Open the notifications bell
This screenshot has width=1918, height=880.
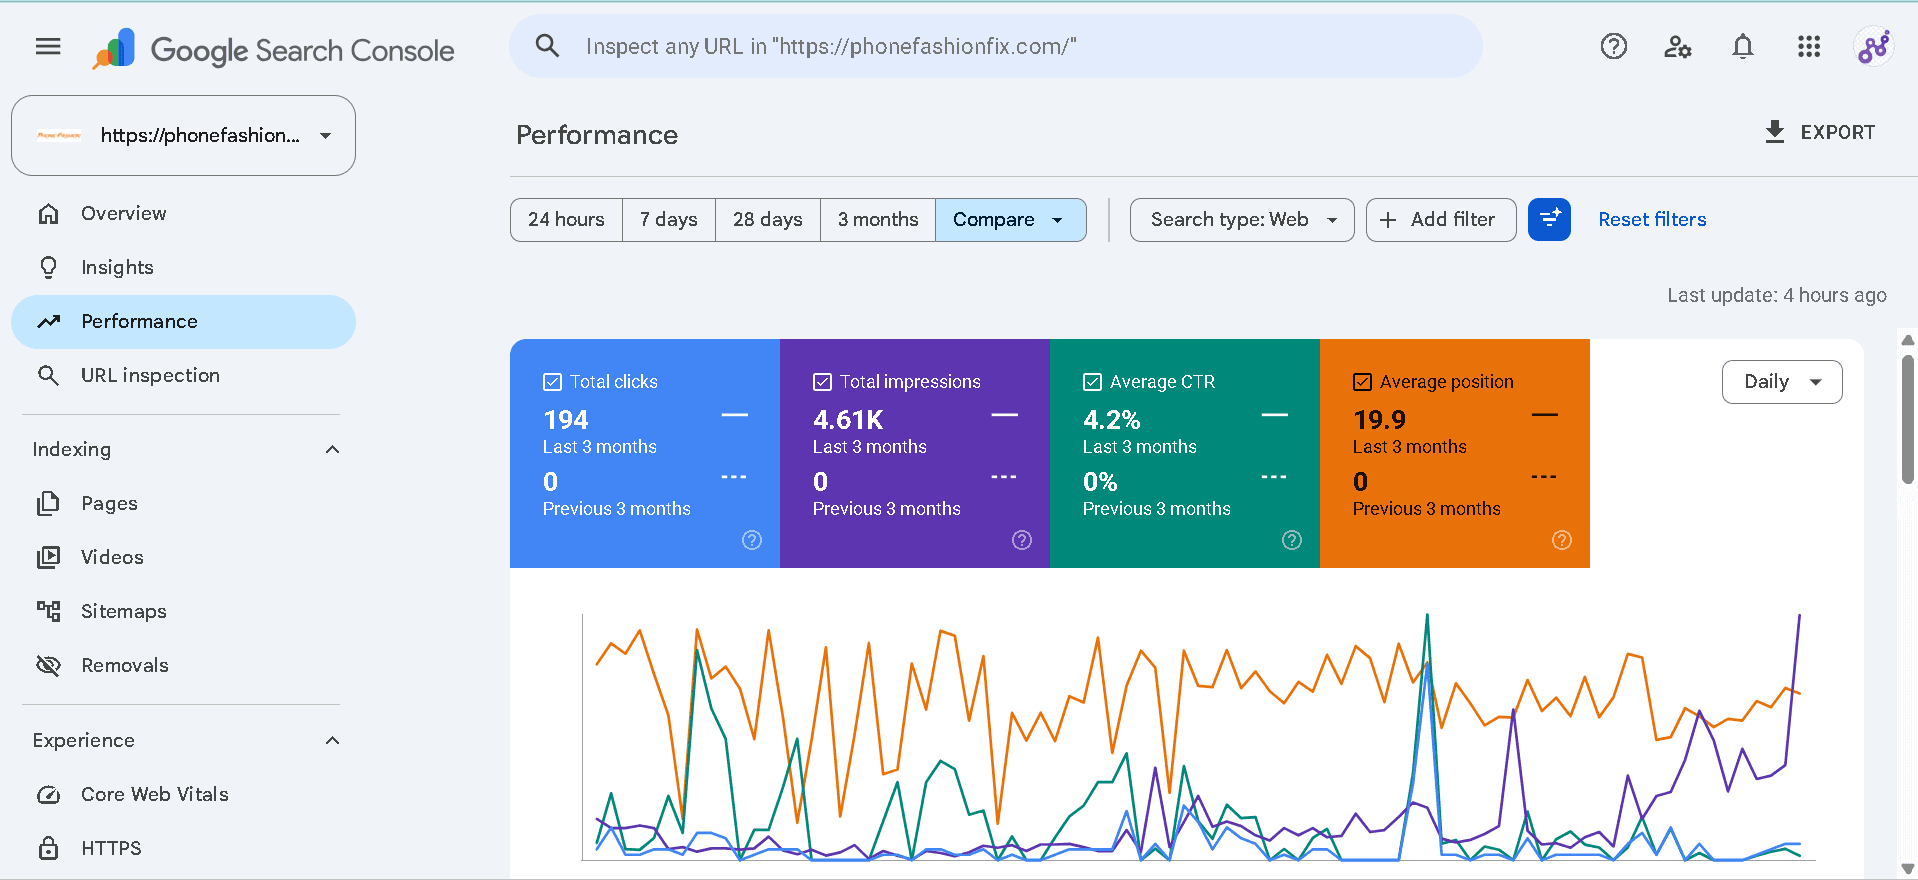(1743, 46)
